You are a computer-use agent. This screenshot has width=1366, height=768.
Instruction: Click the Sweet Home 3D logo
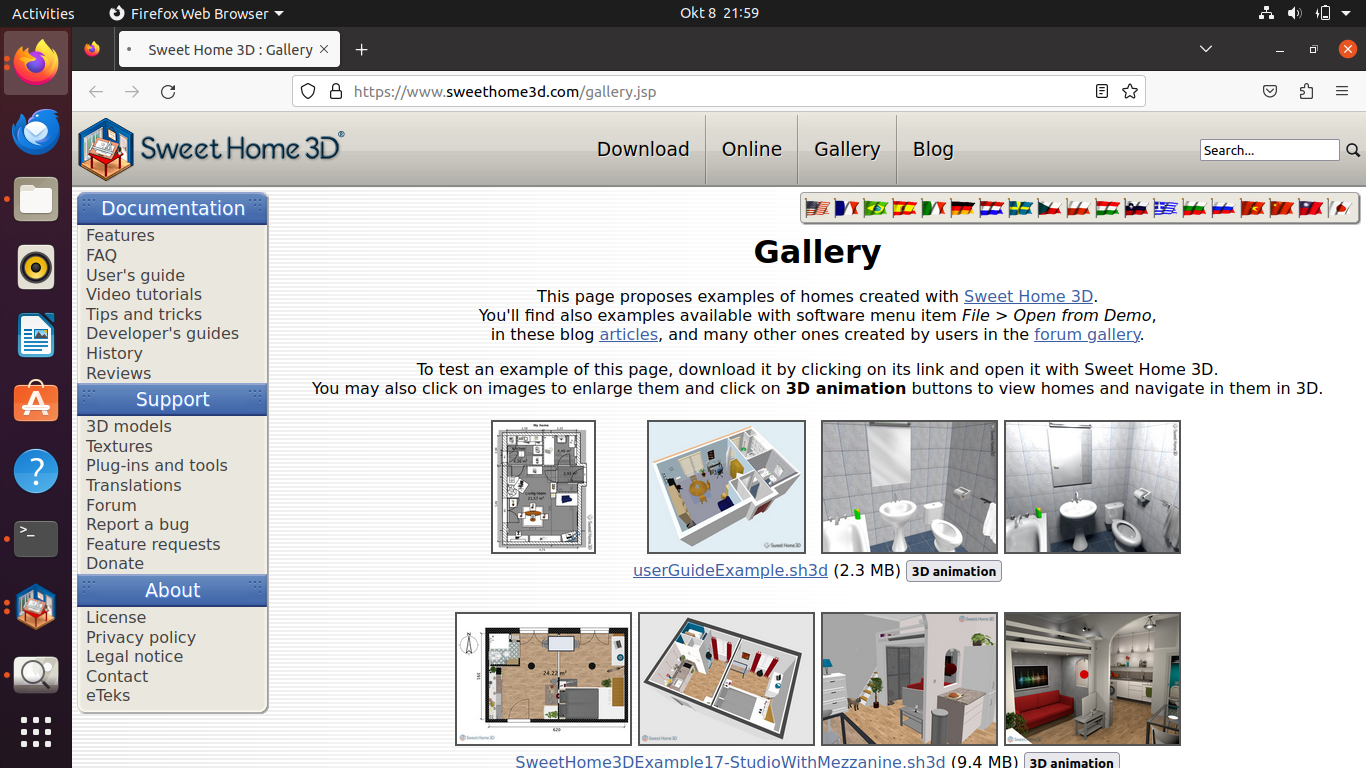(x=211, y=149)
